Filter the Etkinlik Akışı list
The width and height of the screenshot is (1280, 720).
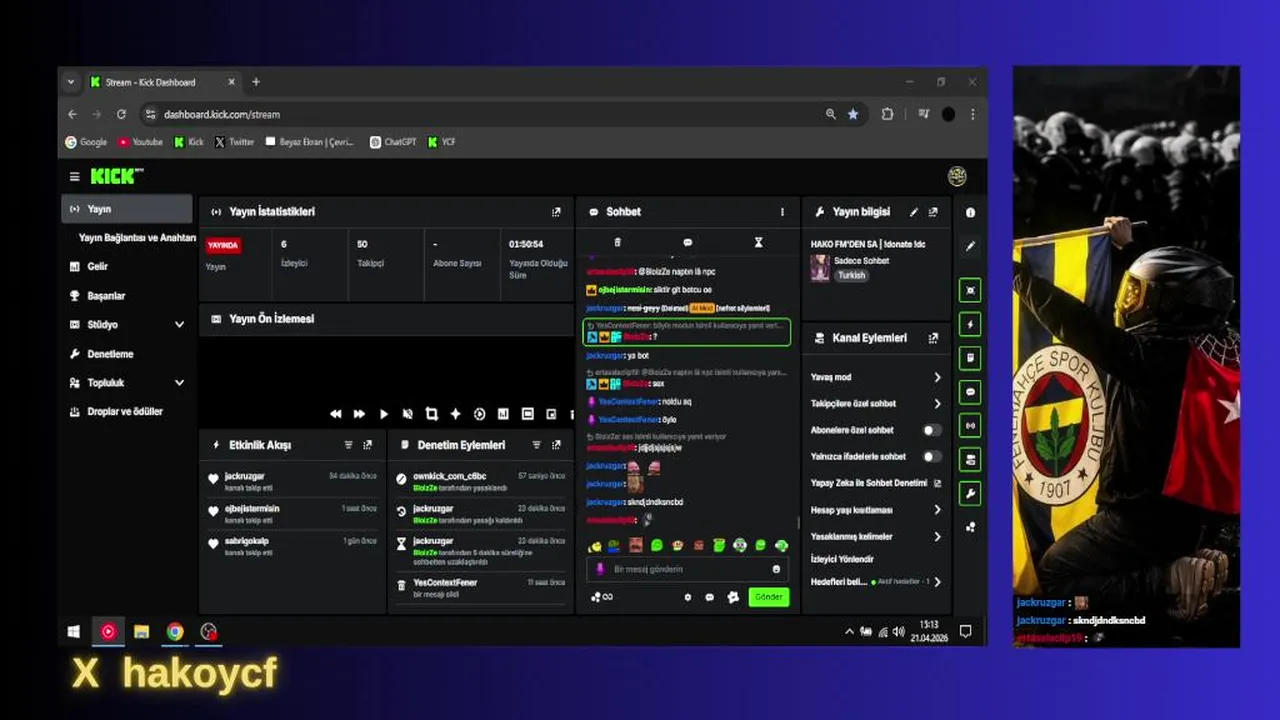pyautogui.click(x=349, y=445)
